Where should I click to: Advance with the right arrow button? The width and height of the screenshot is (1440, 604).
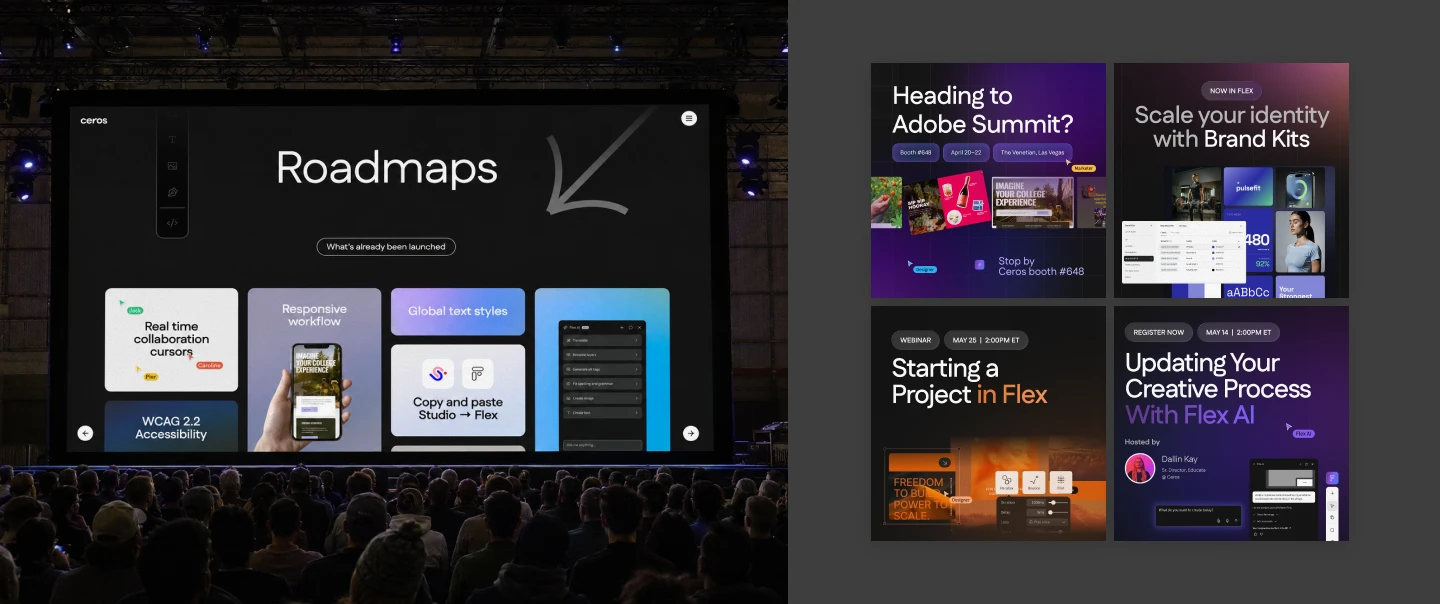(x=691, y=433)
